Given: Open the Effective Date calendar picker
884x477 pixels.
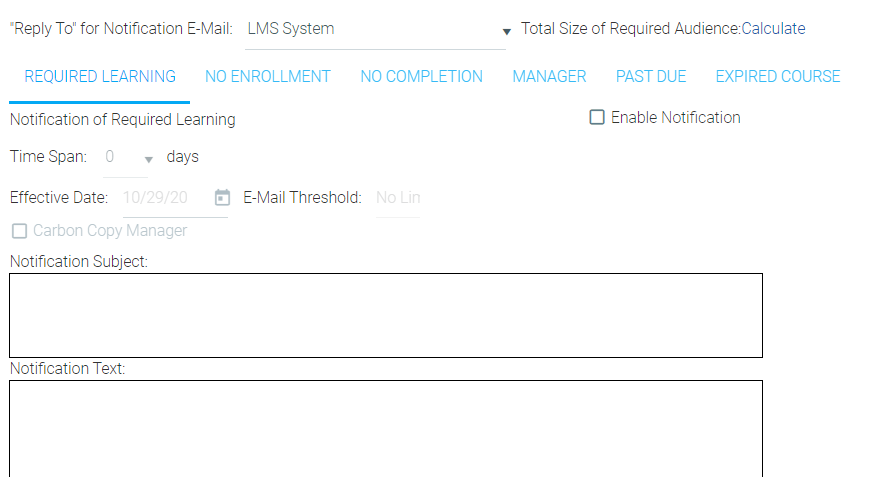Looking at the screenshot, I should (x=222, y=197).
